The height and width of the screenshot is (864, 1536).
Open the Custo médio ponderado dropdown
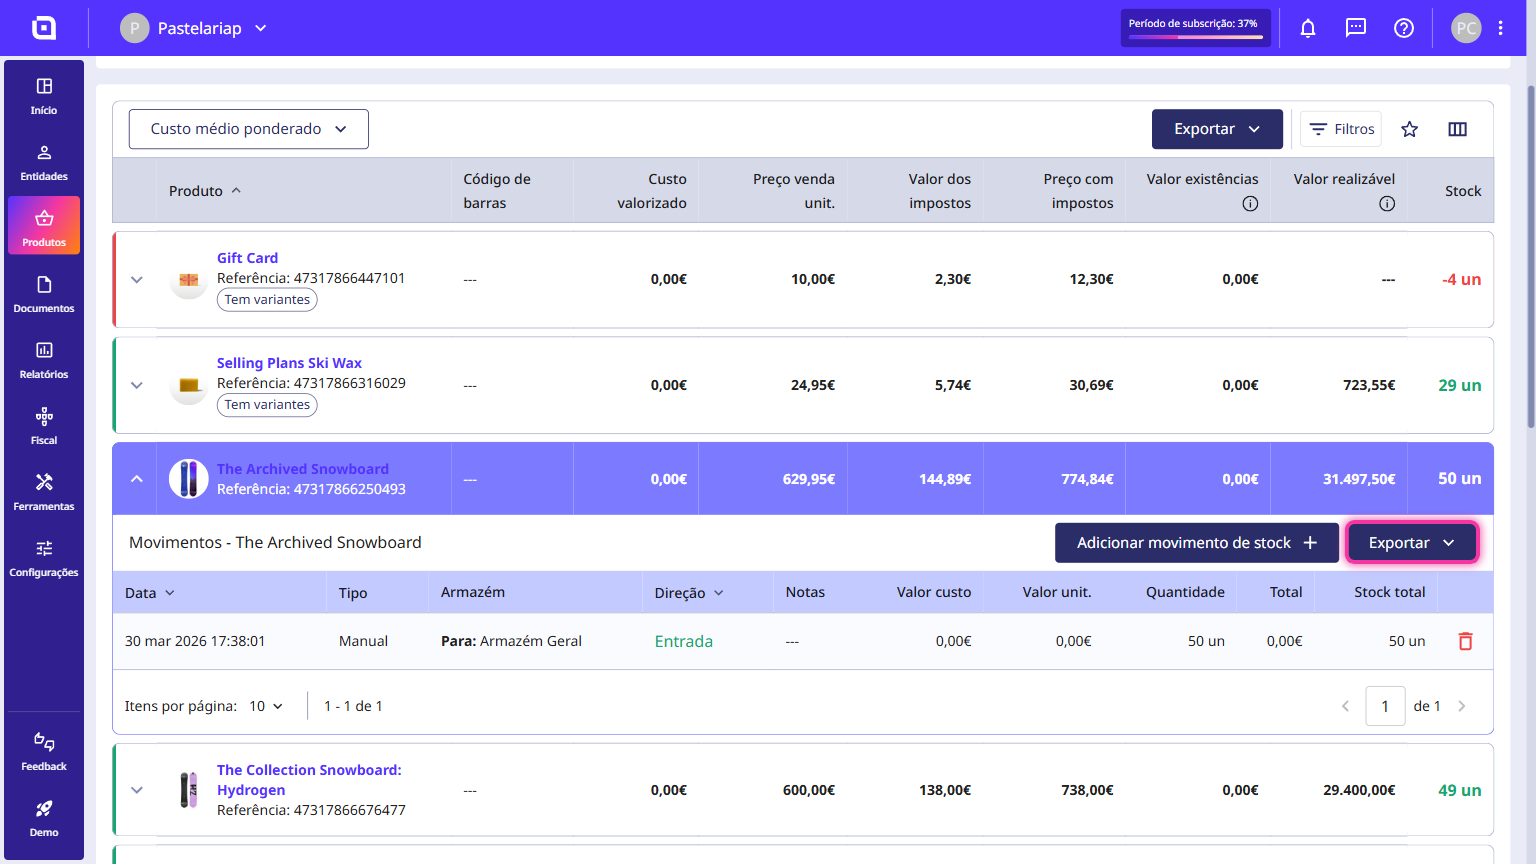[x=249, y=129]
